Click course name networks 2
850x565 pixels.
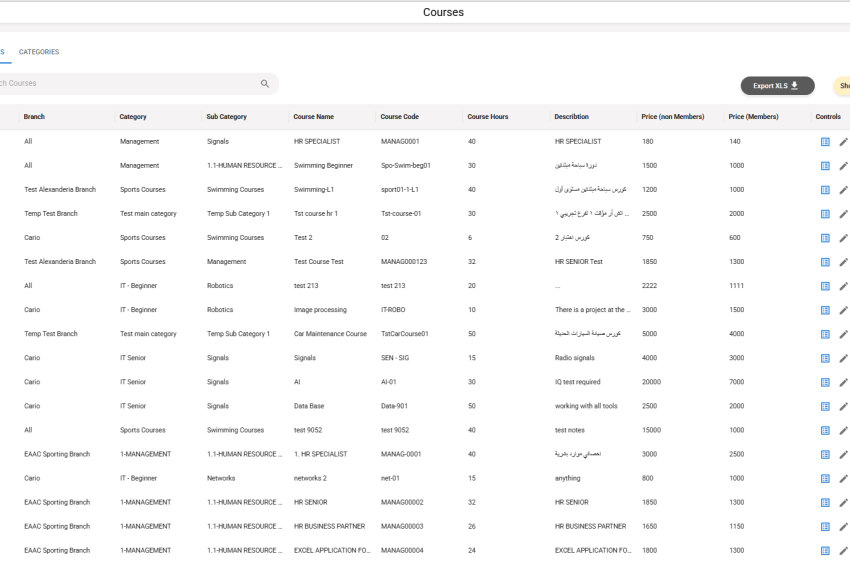pos(310,478)
